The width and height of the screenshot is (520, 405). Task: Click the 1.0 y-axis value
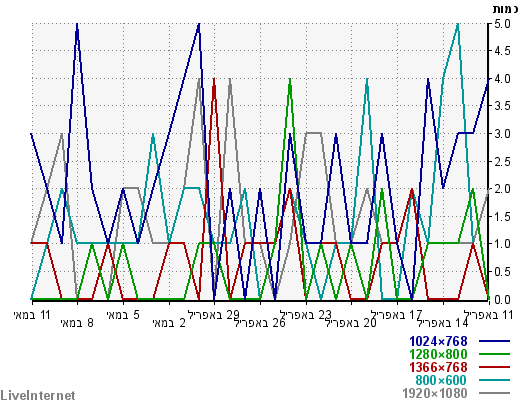502,244
